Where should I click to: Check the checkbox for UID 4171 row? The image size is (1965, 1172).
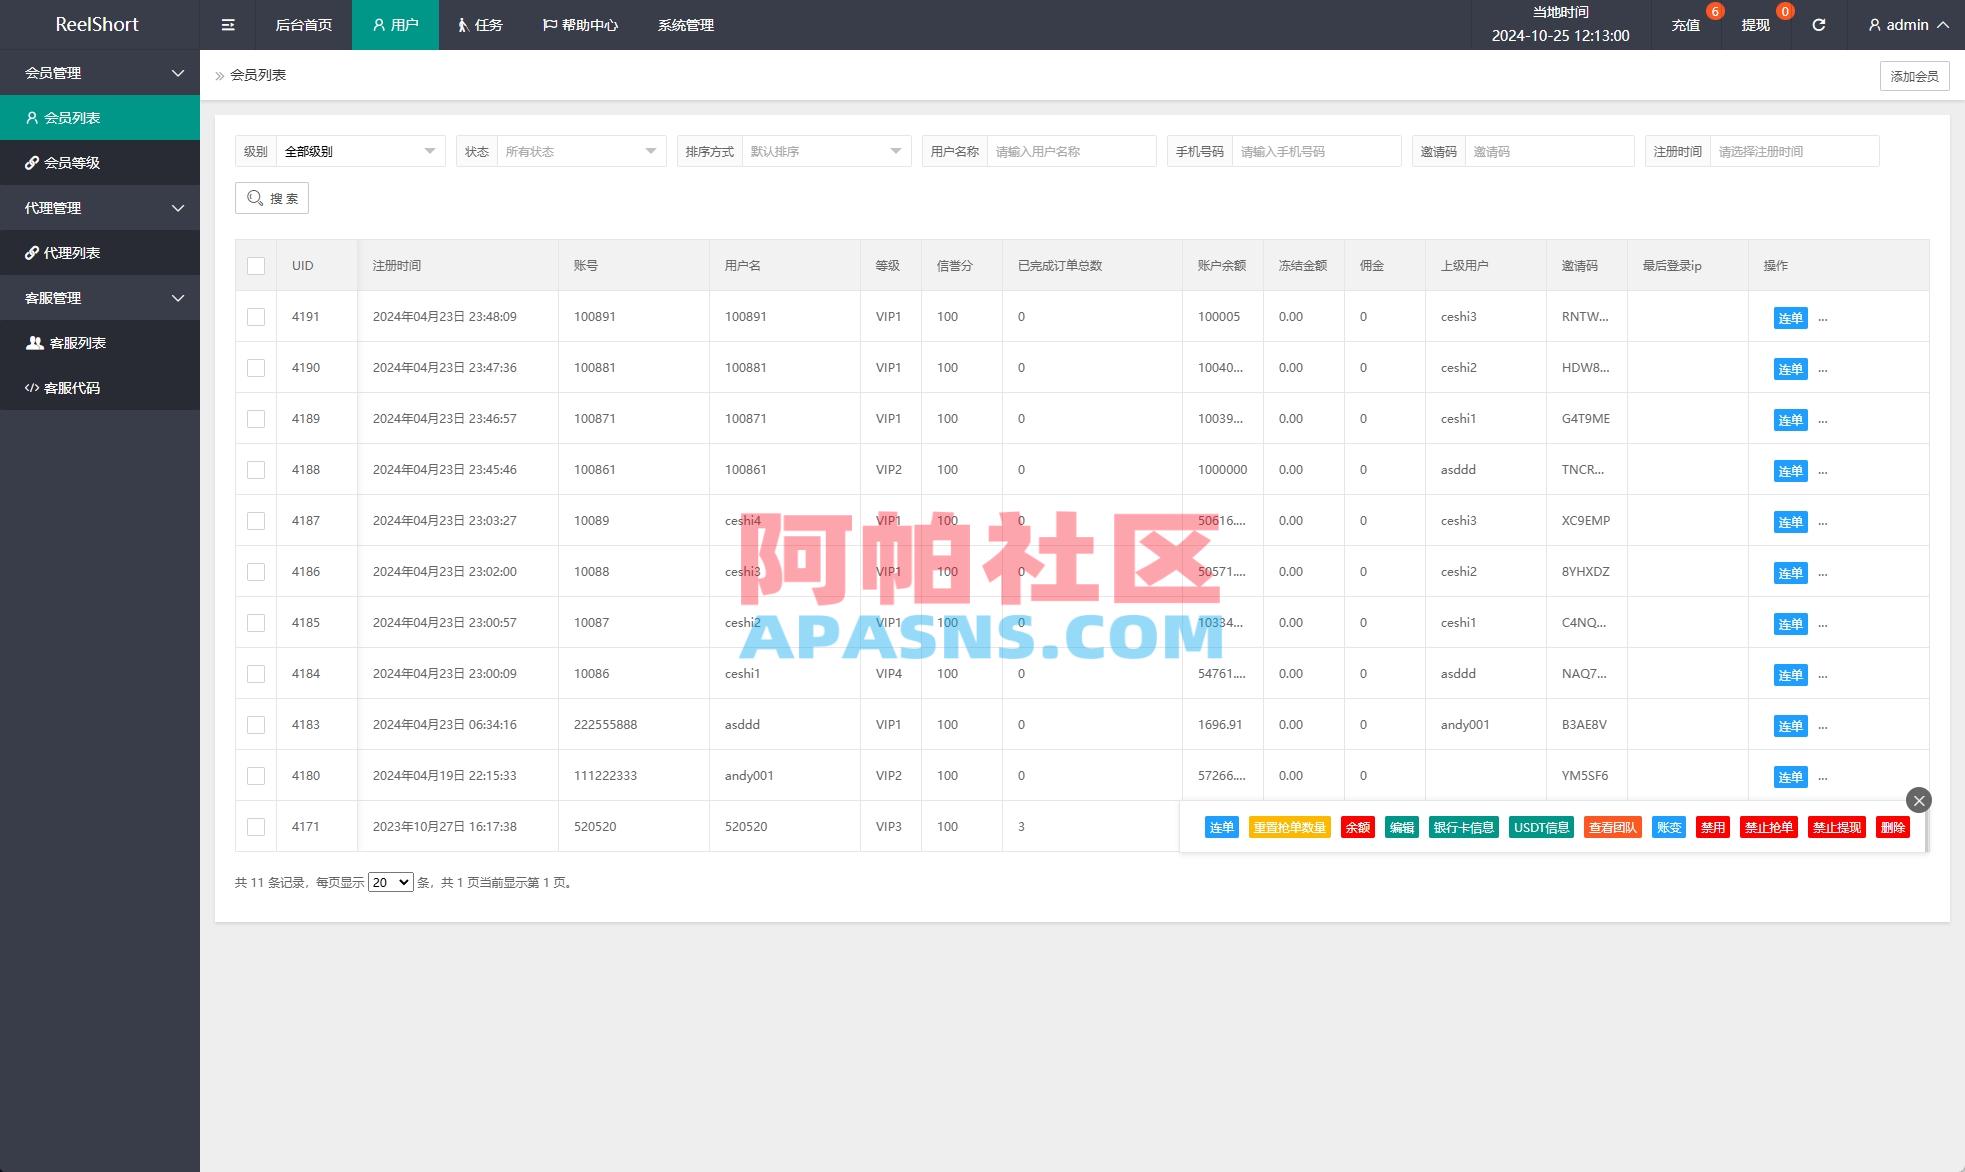pos(255,826)
